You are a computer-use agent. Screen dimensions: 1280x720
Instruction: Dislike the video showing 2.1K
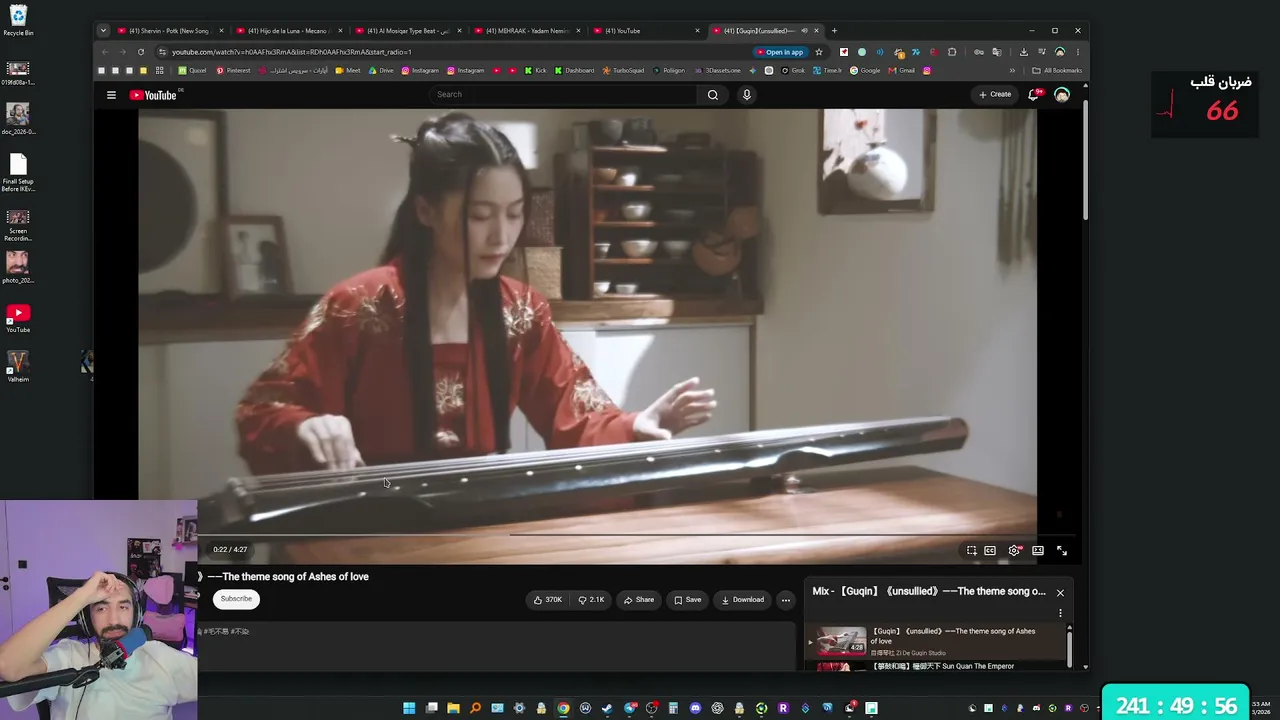tap(591, 600)
